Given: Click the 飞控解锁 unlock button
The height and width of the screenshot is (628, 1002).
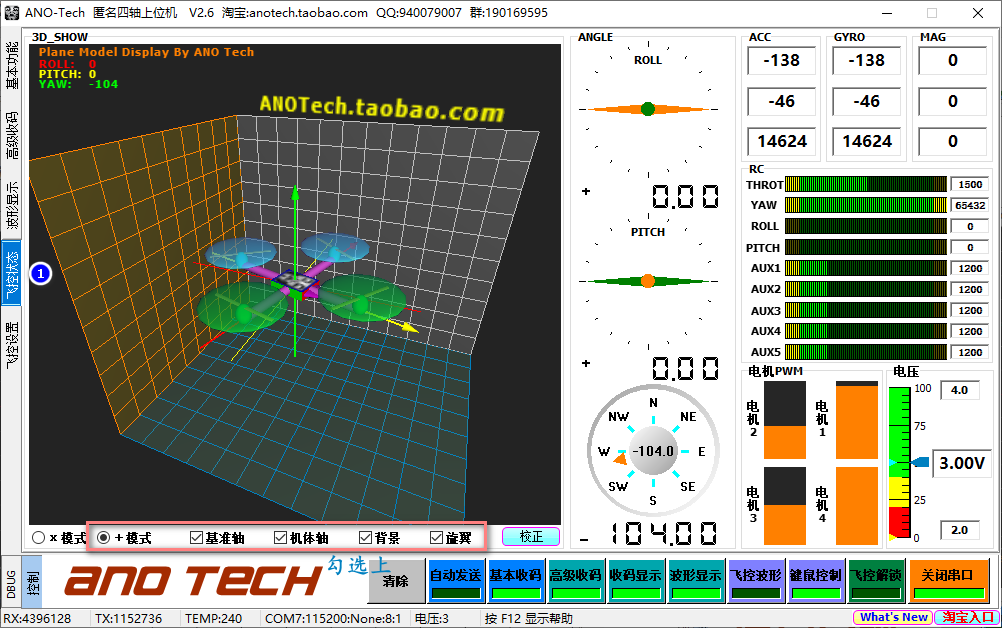Looking at the screenshot, I should pos(876,581).
